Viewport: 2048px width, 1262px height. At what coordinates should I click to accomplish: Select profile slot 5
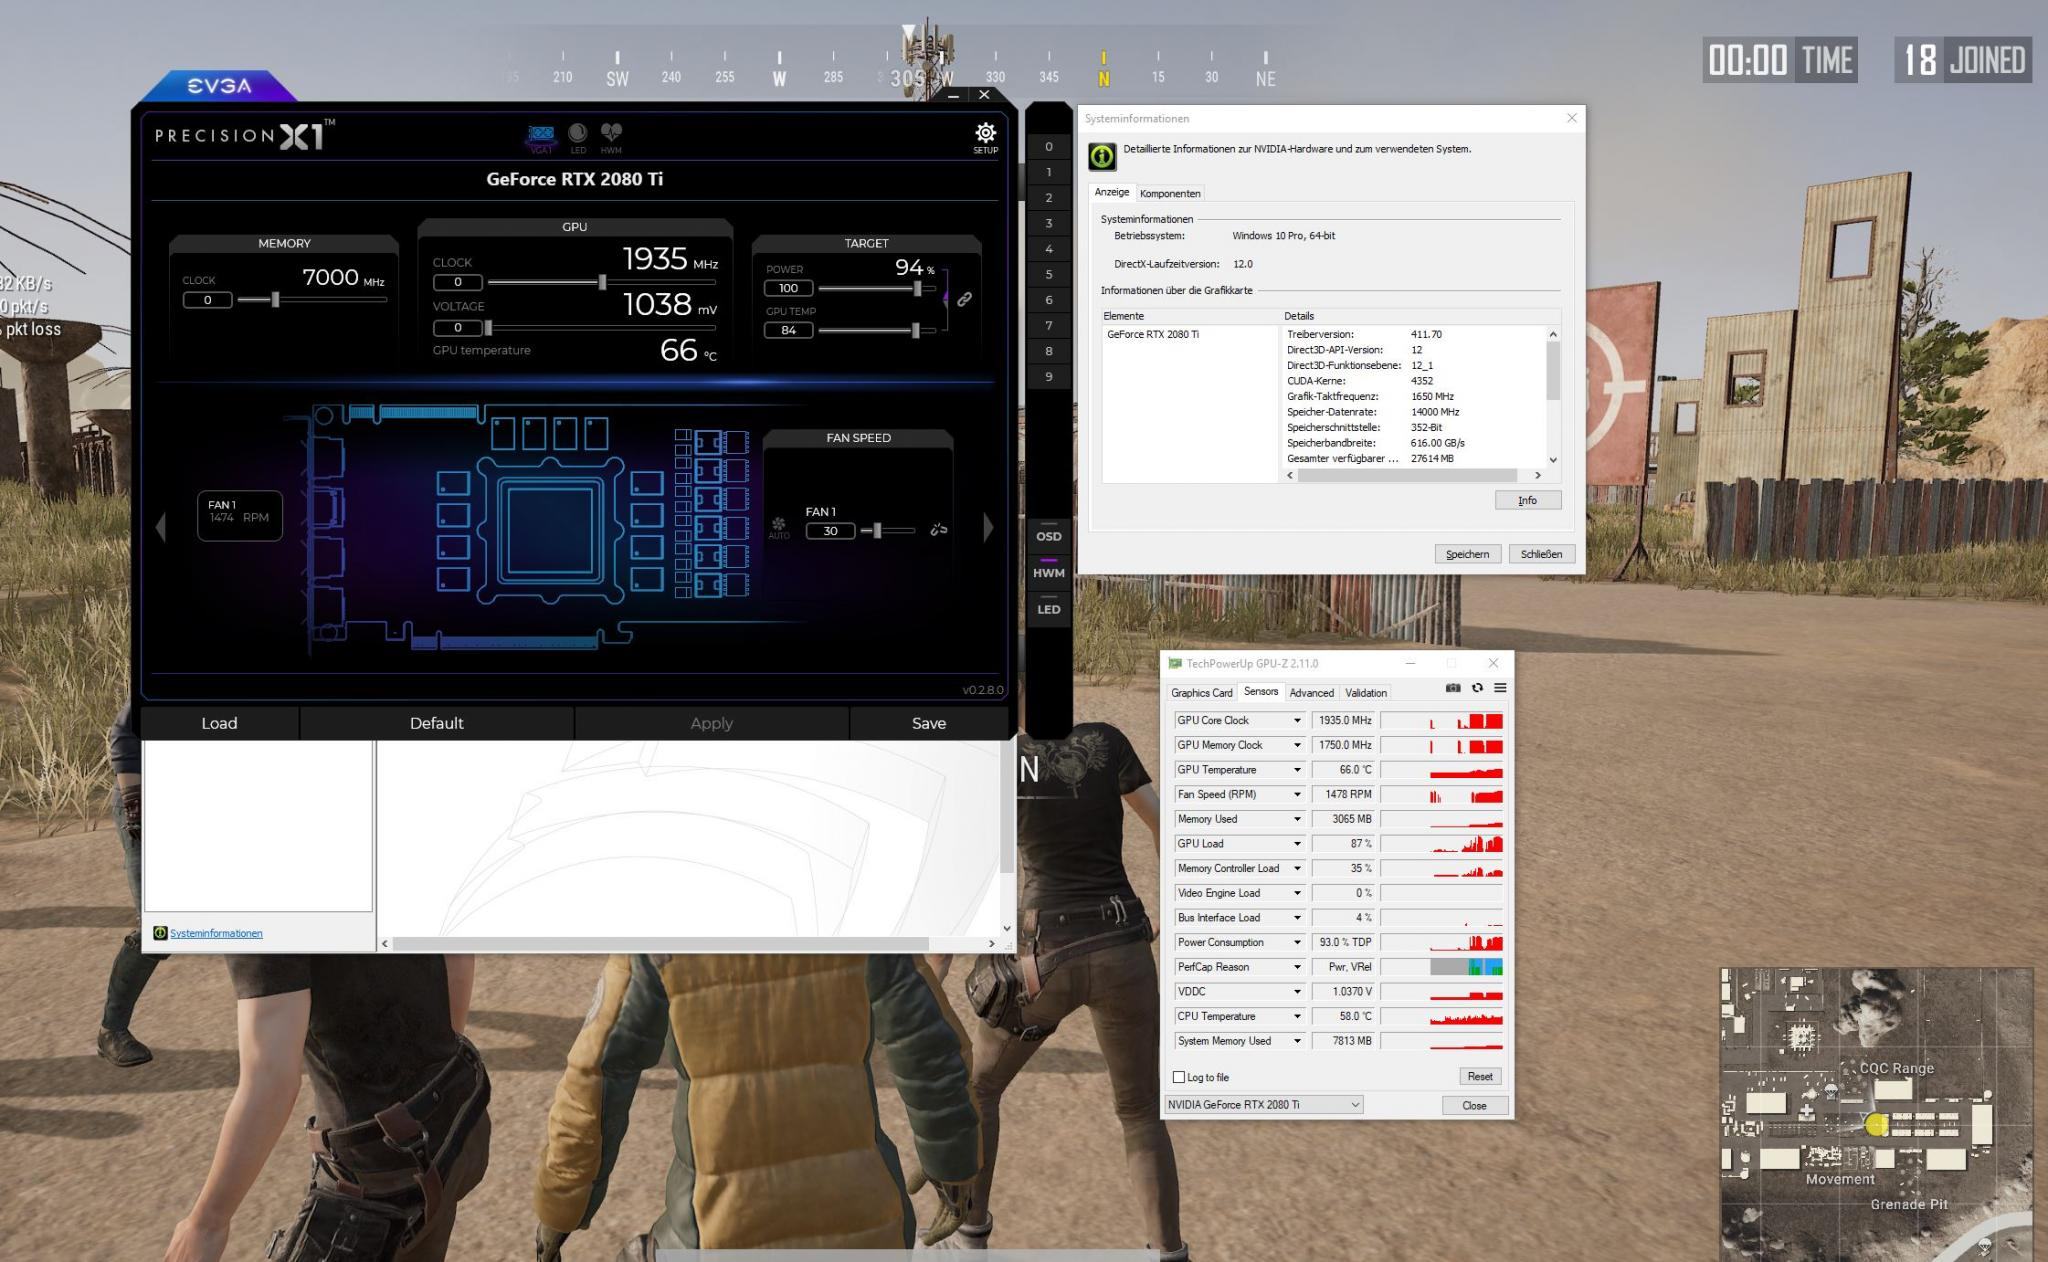pyautogui.click(x=1048, y=274)
